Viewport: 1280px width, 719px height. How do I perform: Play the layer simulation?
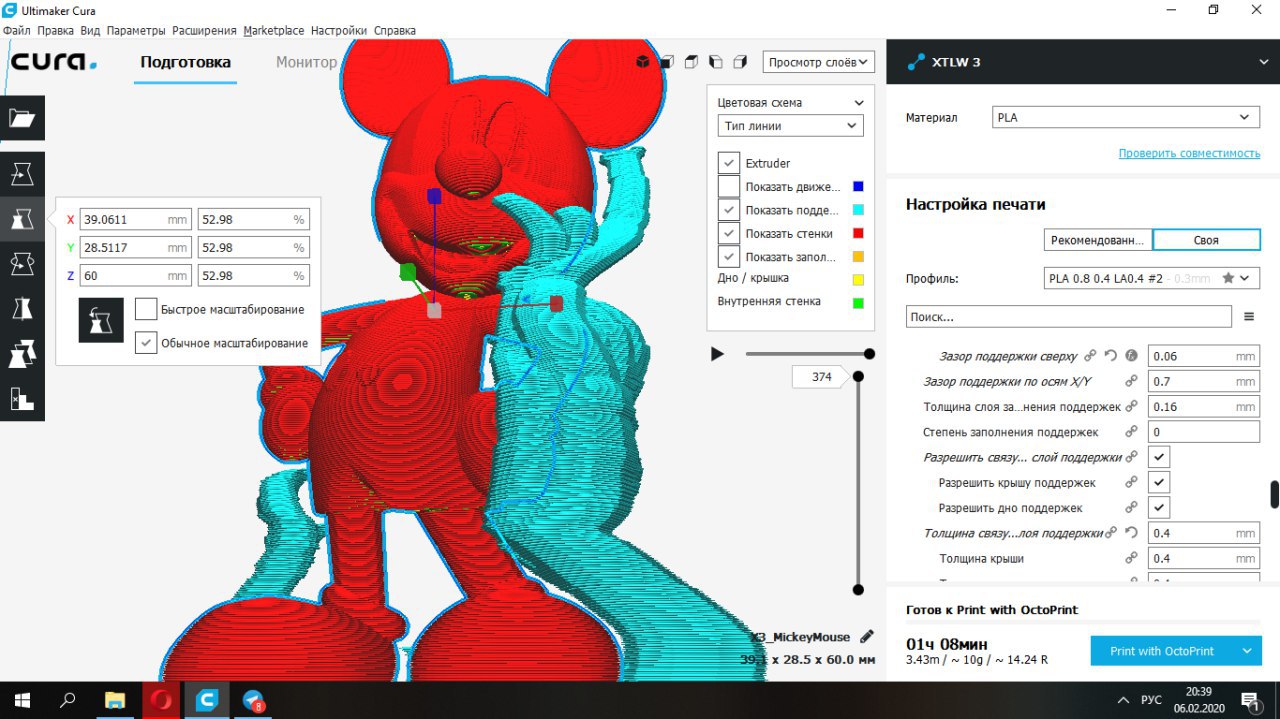pyautogui.click(x=717, y=354)
